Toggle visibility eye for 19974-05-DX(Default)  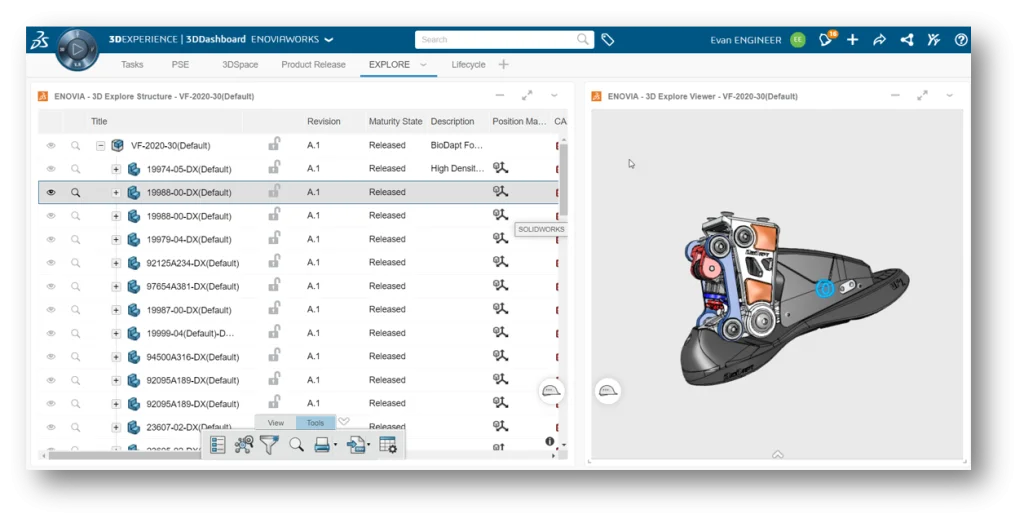tap(51, 169)
